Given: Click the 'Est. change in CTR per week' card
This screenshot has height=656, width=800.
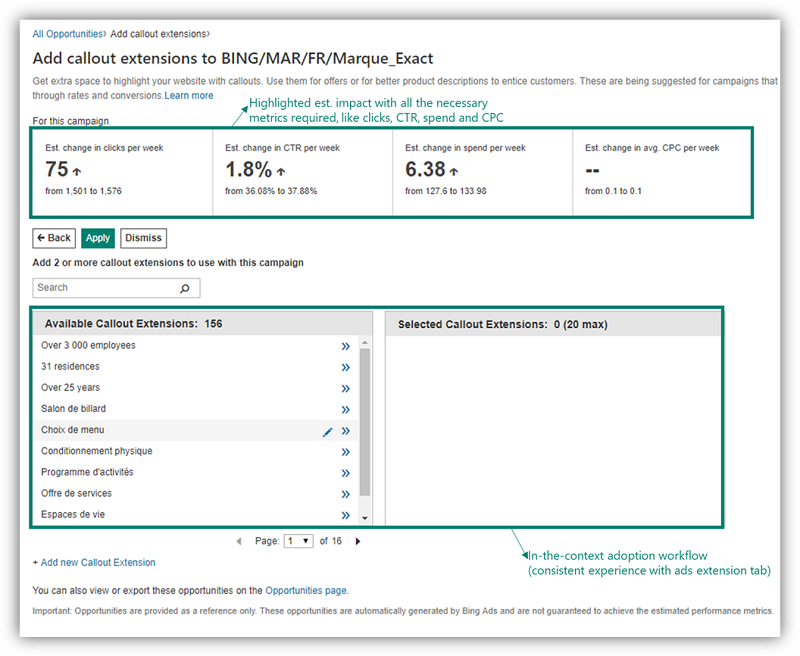Looking at the screenshot, I should coord(303,172).
